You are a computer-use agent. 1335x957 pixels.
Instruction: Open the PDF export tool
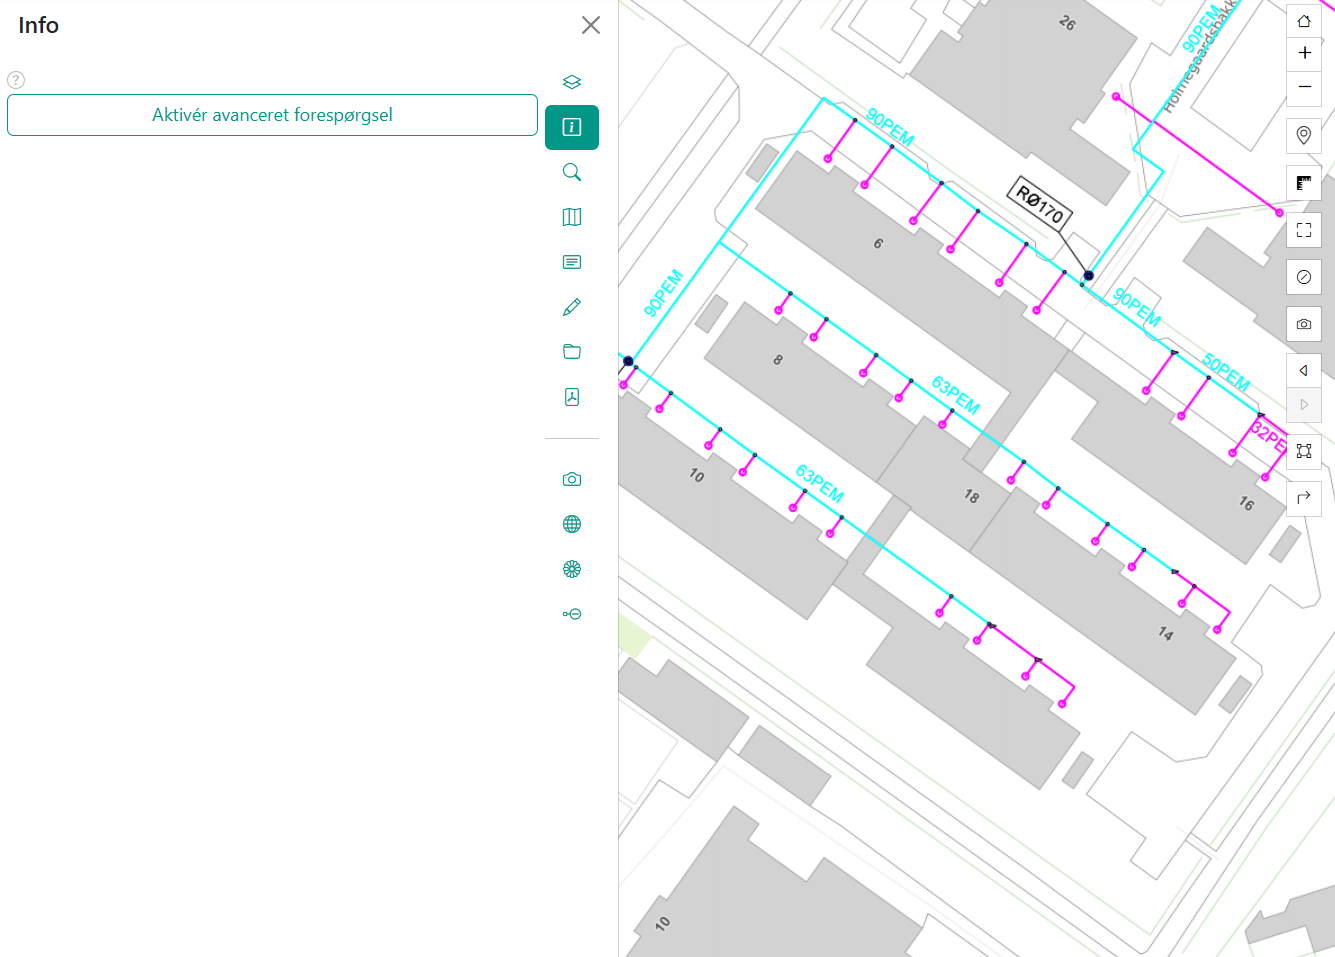pos(572,397)
